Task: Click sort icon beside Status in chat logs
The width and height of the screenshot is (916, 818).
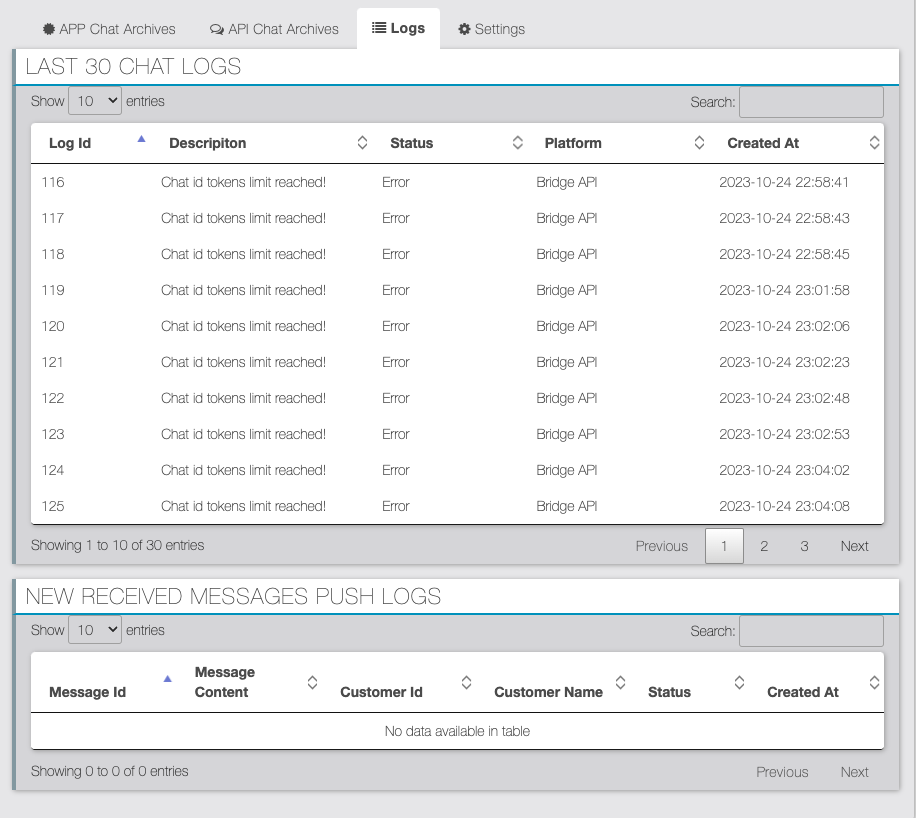Action: pyautogui.click(x=518, y=143)
